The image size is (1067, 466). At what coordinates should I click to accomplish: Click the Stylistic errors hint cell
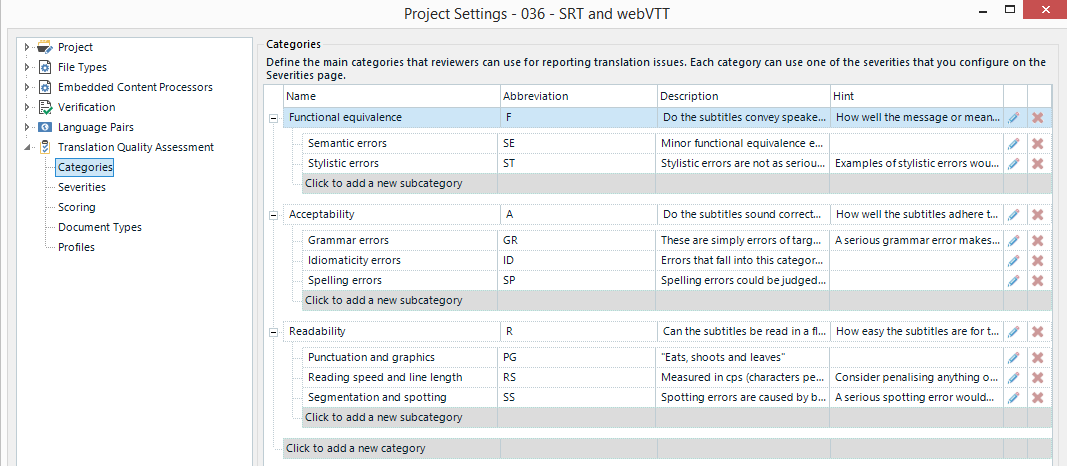[x=917, y=163]
